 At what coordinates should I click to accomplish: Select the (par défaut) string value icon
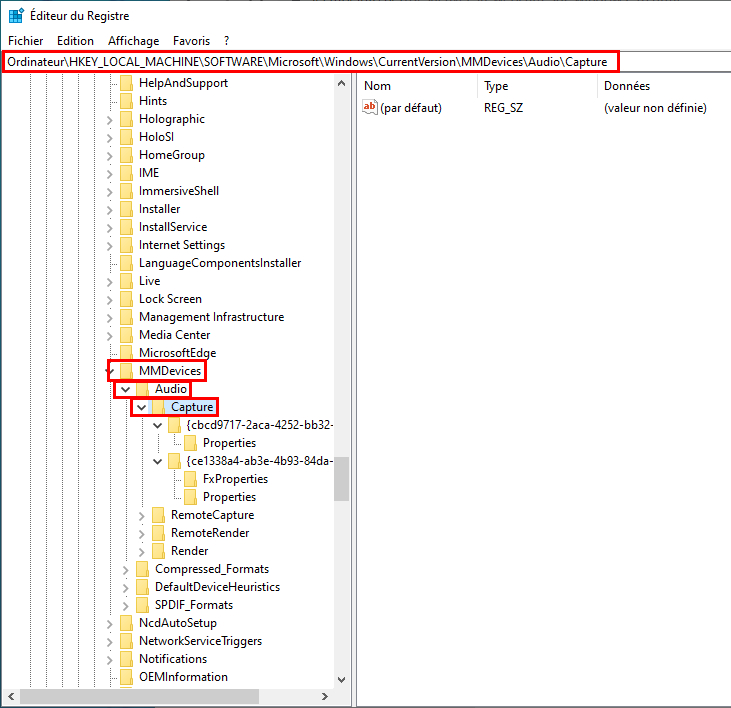pos(370,107)
